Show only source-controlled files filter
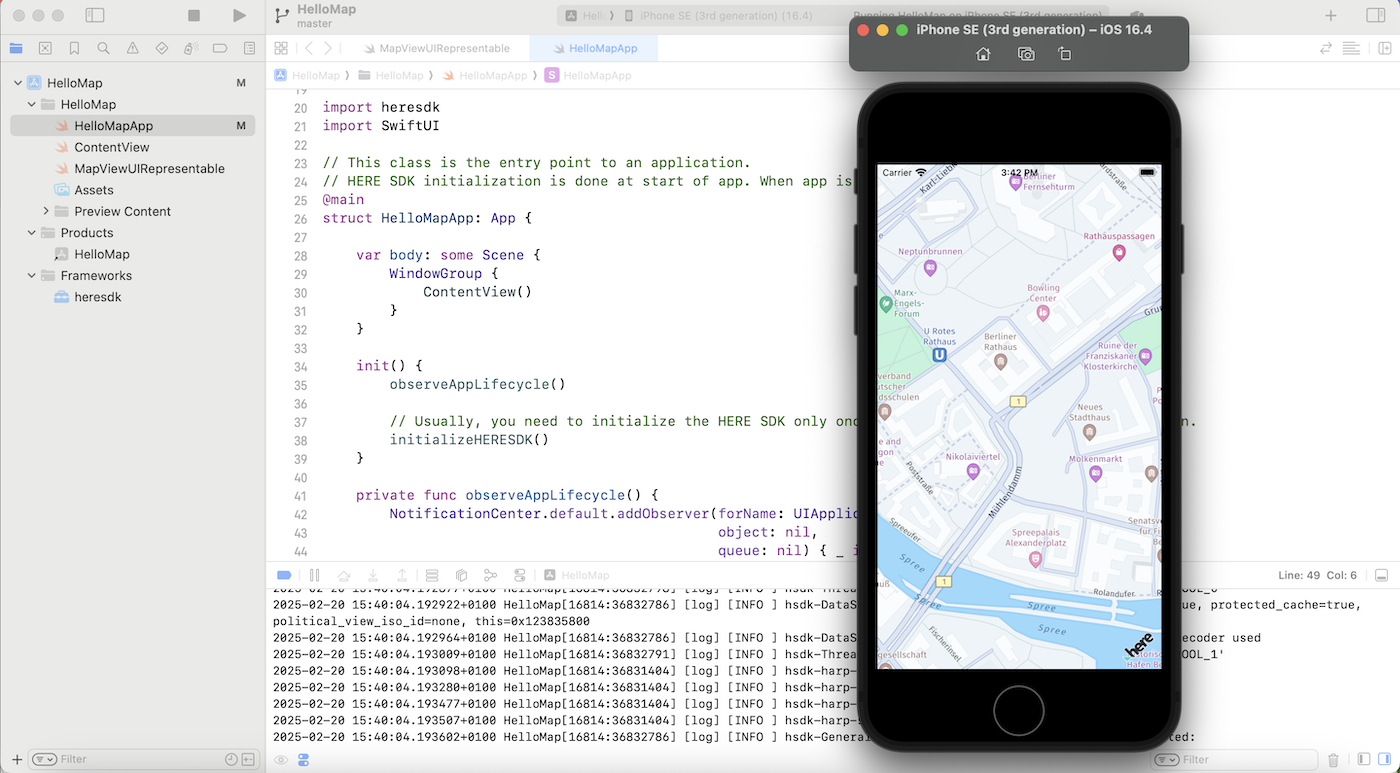 (250, 760)
